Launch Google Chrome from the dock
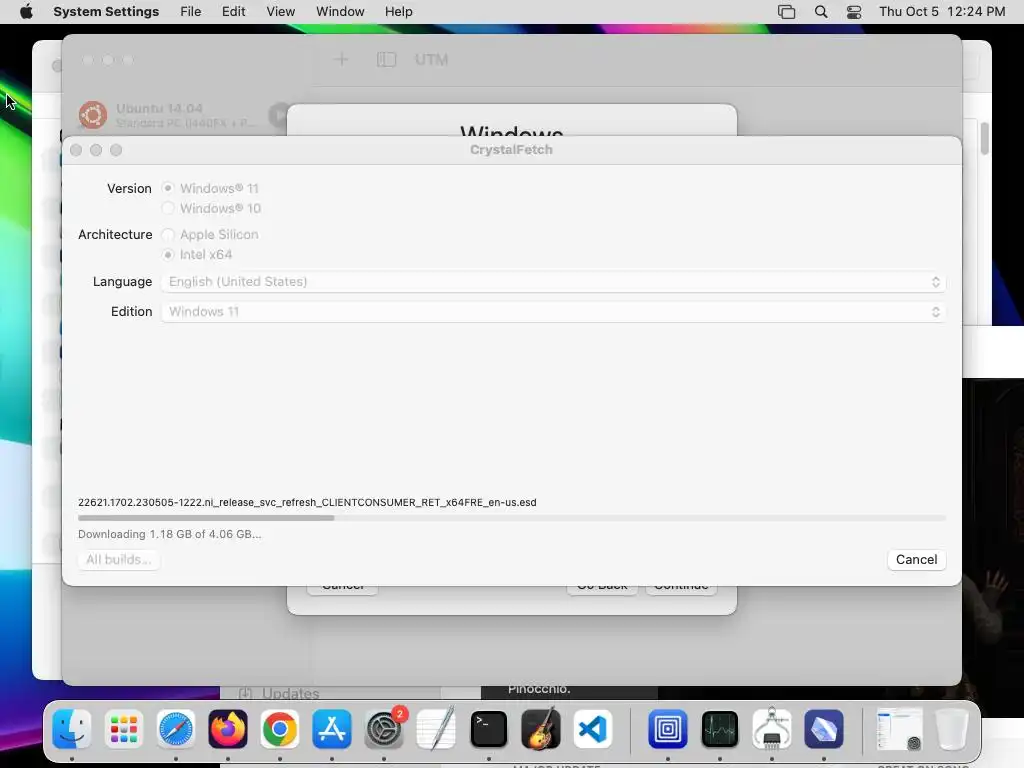Screen dimensions: 1024x768 (280, 729)
